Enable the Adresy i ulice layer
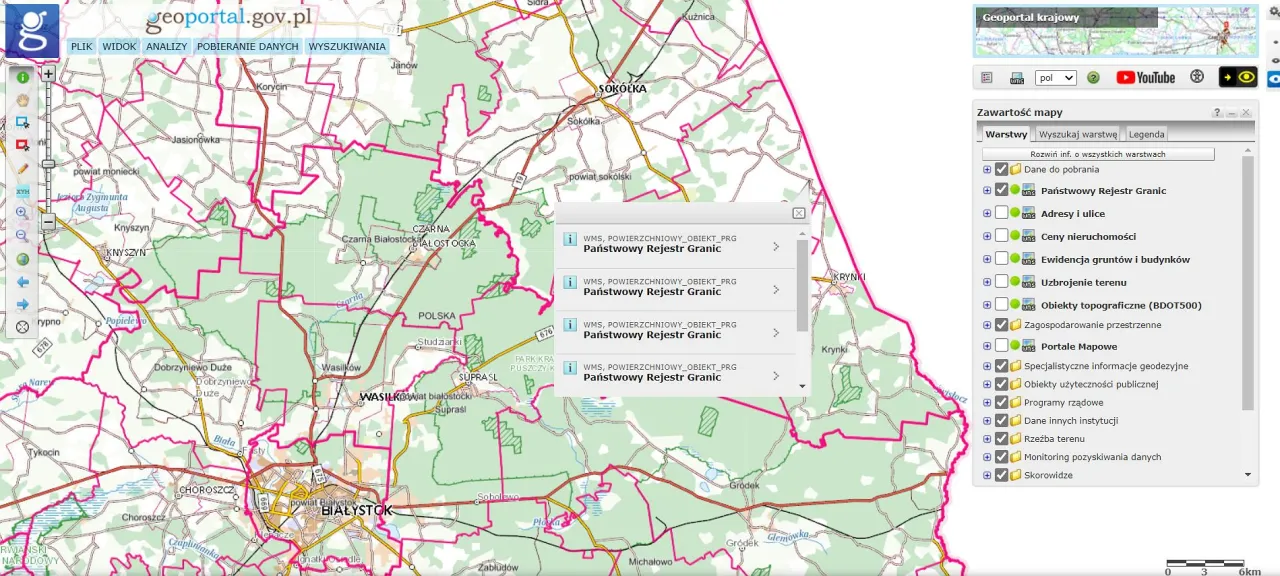The height and width of the screenshot is (576, 1280). [x=1001, y=213]
